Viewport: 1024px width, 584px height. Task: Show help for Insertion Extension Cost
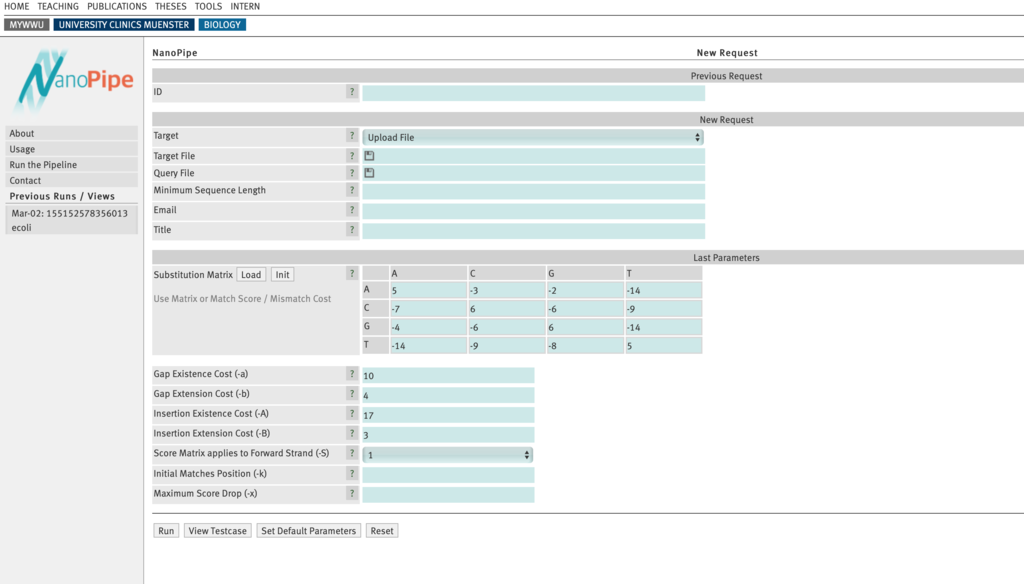352,433
